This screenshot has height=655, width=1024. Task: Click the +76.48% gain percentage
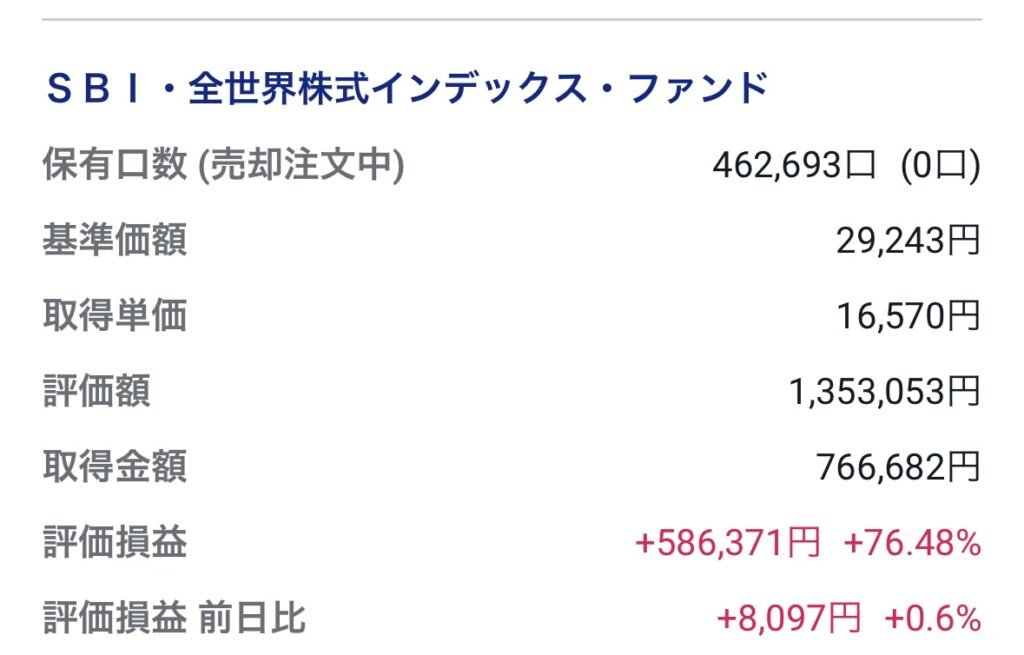point(912,543)
